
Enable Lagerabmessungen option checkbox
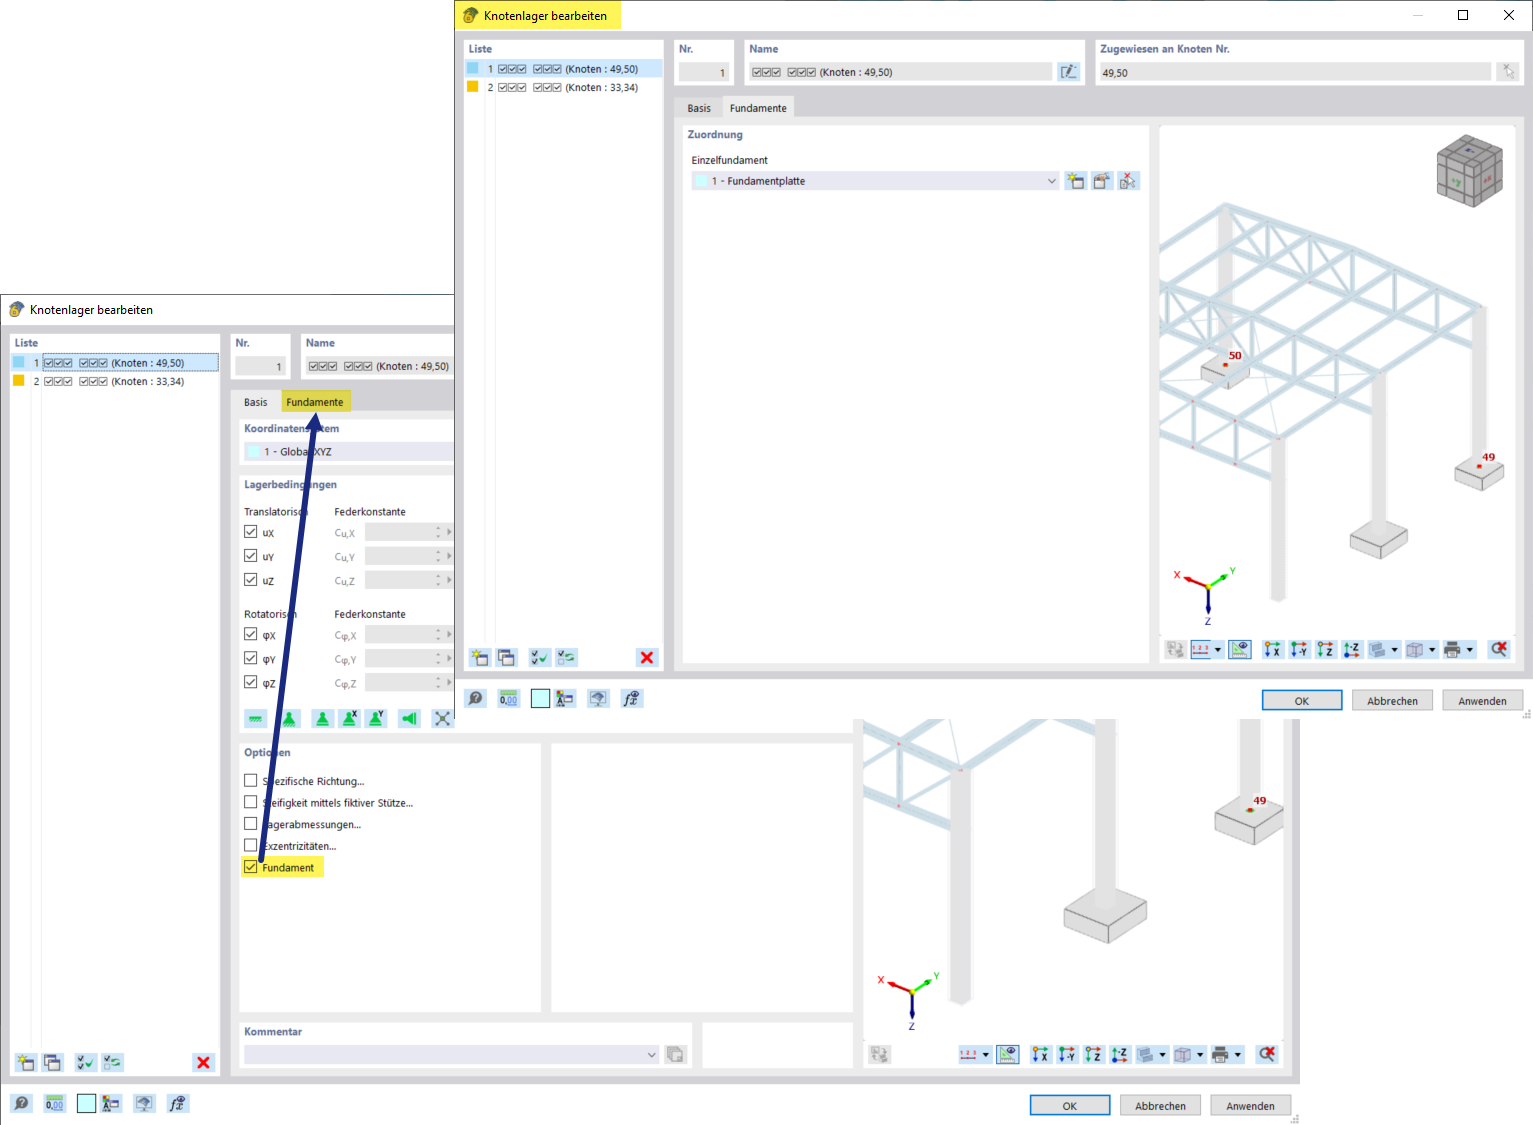(251, 824)
